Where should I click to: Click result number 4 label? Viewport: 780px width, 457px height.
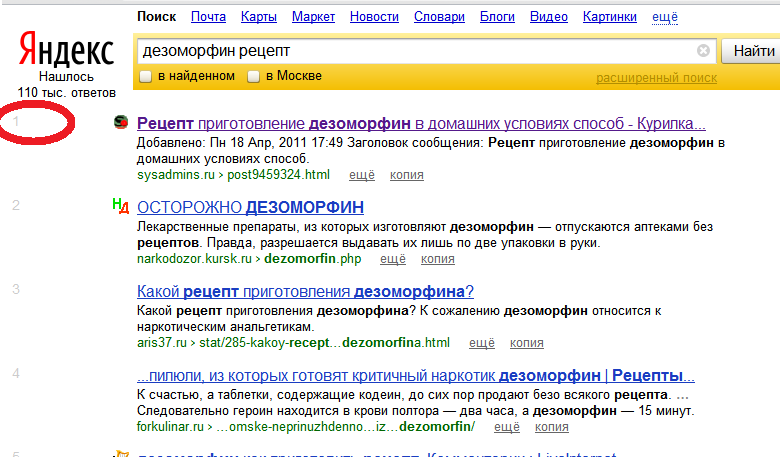pos(16,373)
